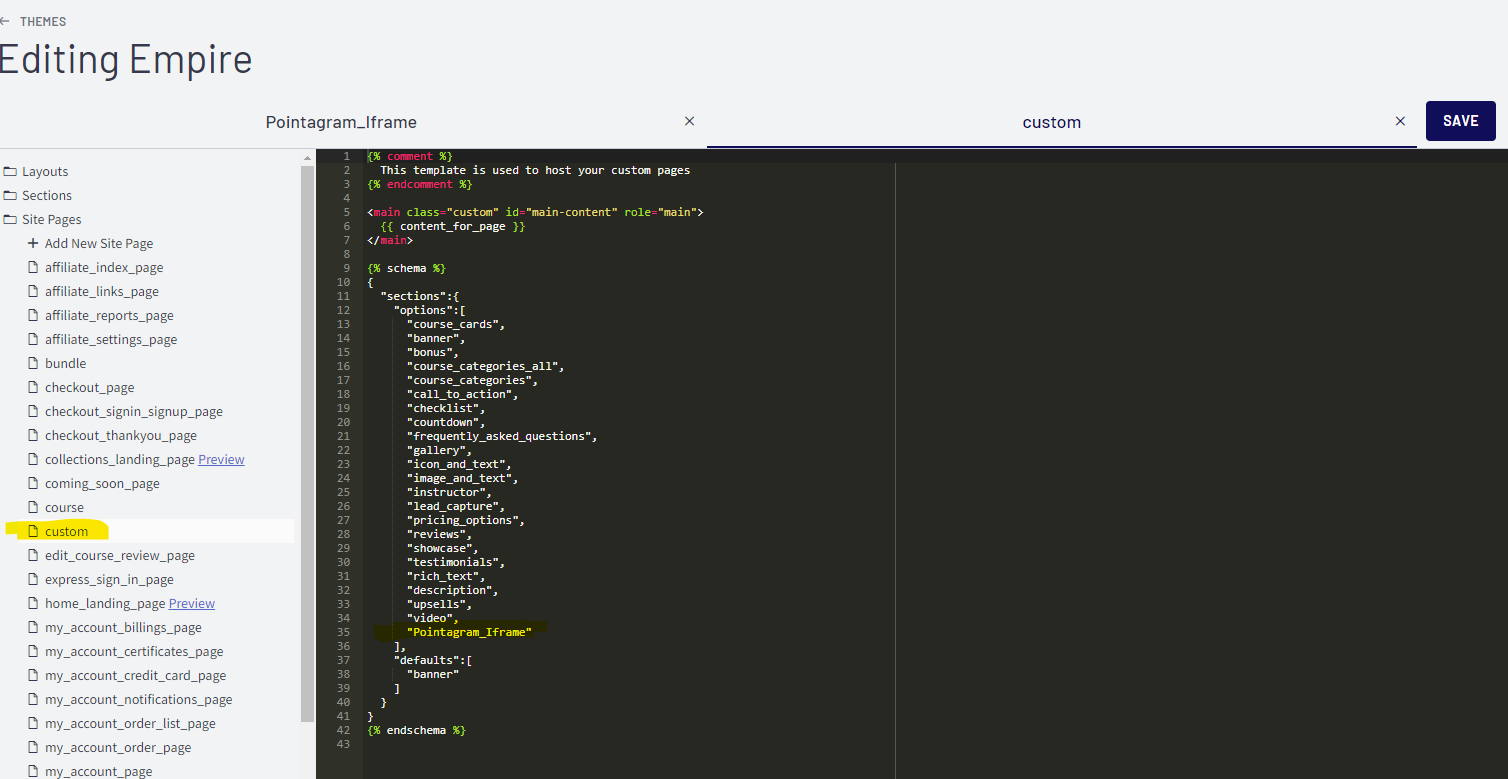
Task: Open coming_soon_page file
Action: 102,483
